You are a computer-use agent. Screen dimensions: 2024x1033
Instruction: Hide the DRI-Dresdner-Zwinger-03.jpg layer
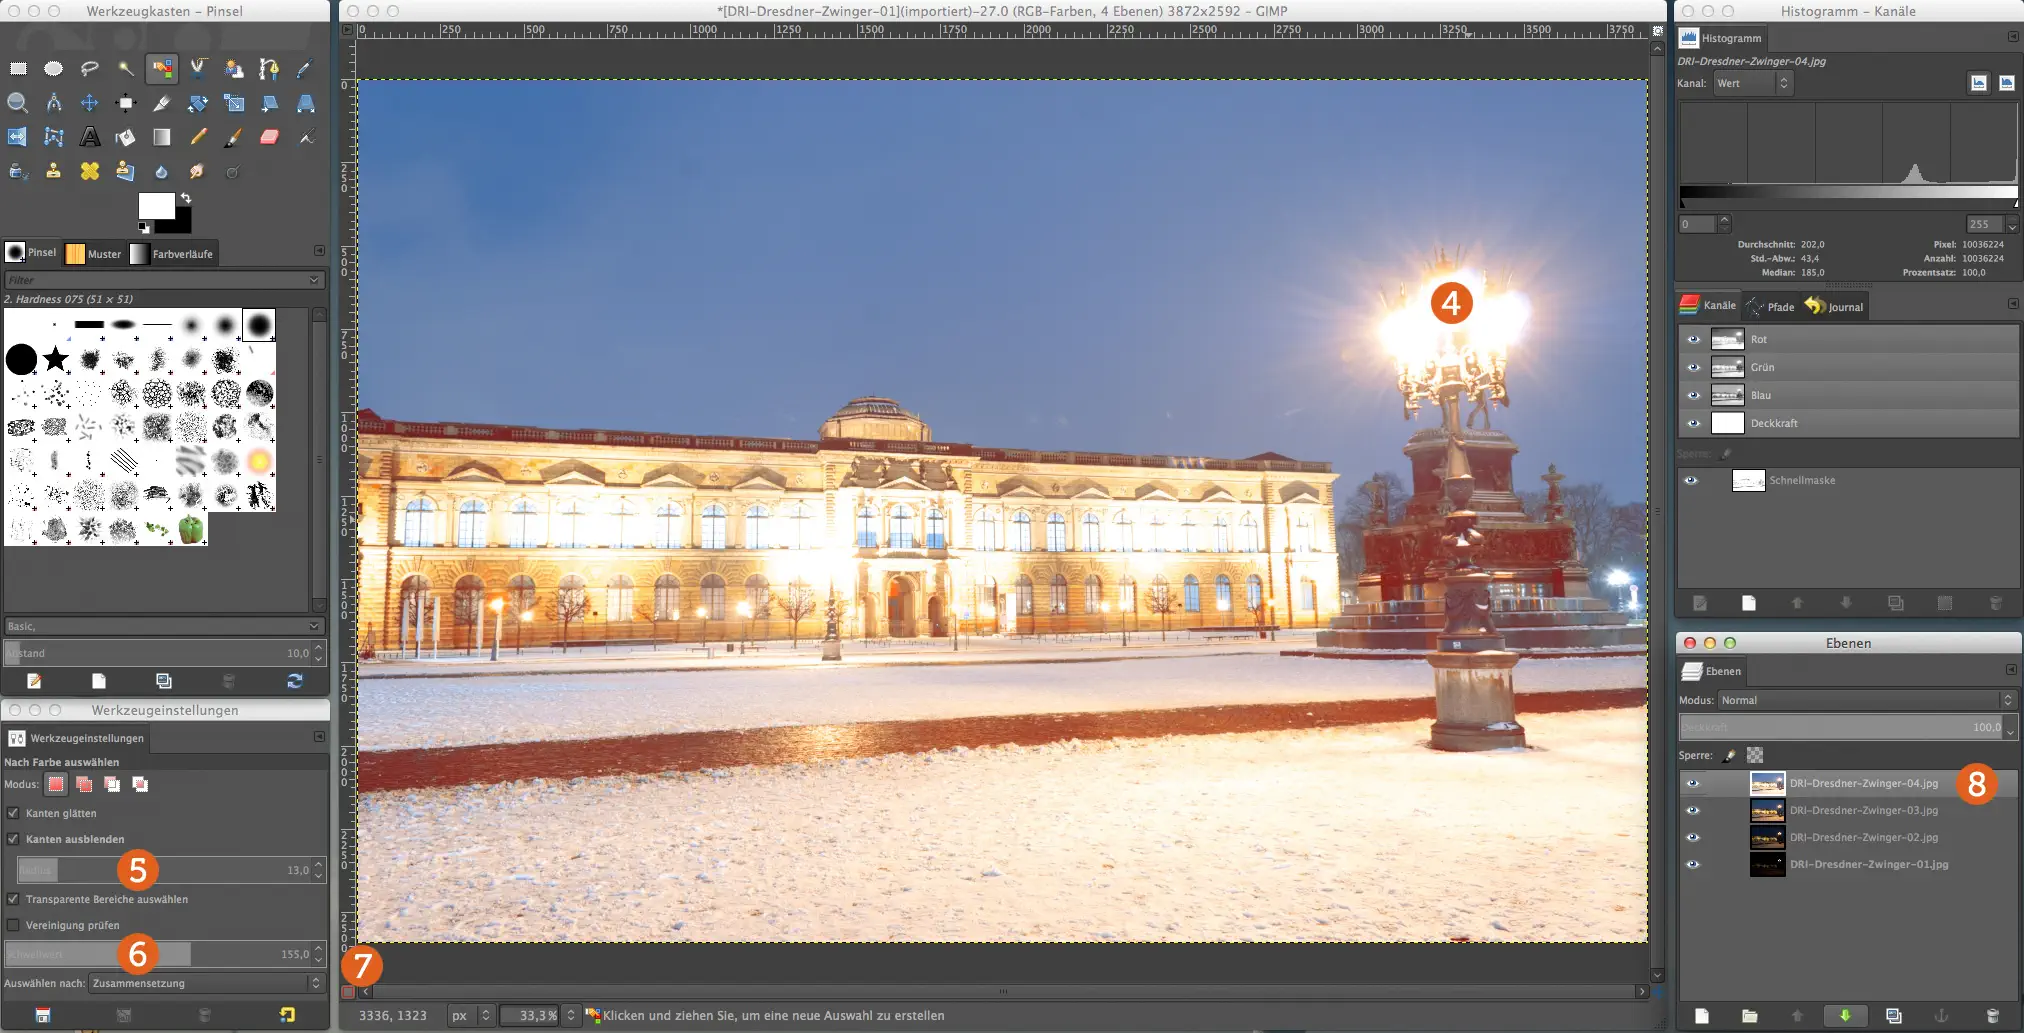coord(1695,810)
